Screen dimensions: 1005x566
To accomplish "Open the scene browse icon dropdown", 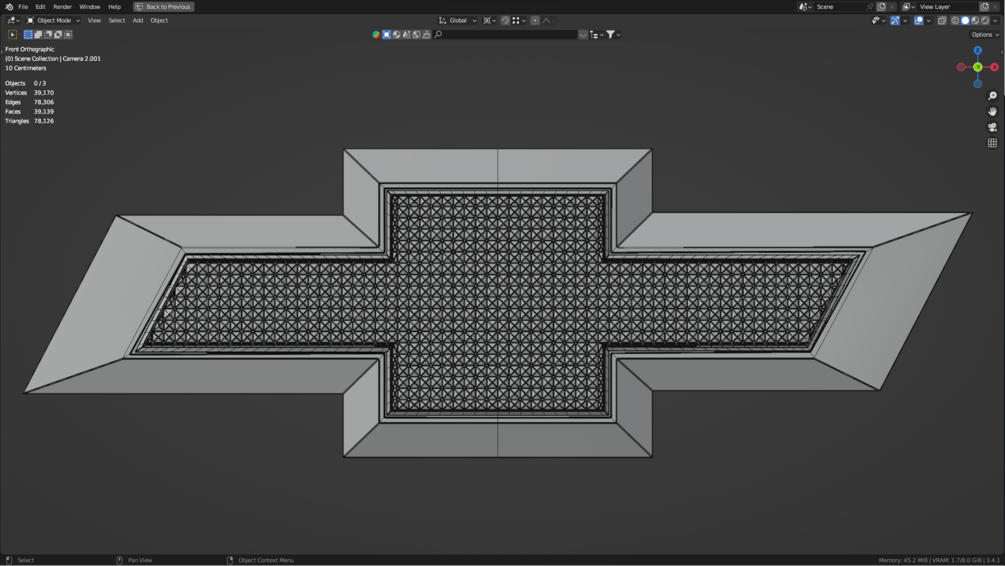I will point(805,6).
